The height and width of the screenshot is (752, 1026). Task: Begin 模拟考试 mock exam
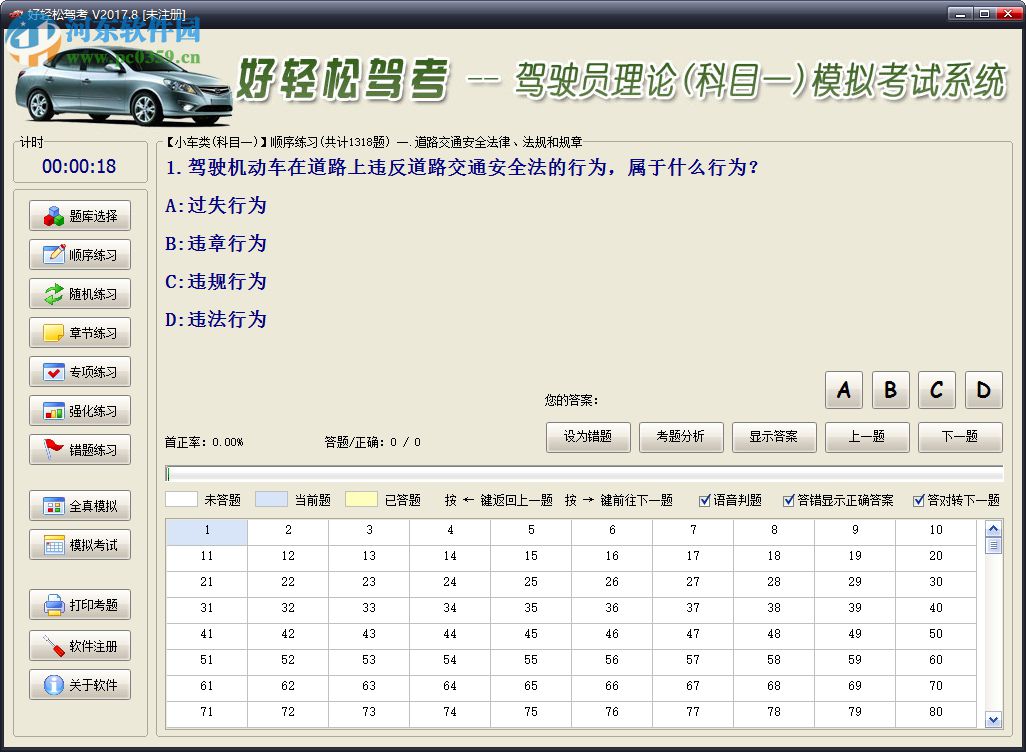79,545
